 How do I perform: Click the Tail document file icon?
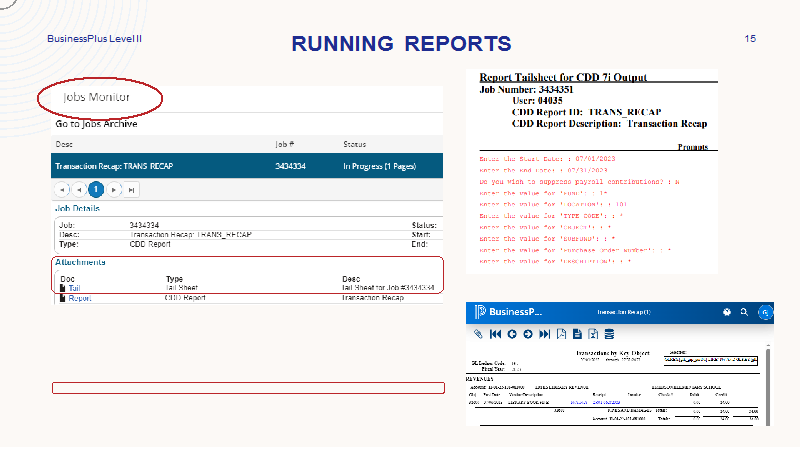pos(63,288)
